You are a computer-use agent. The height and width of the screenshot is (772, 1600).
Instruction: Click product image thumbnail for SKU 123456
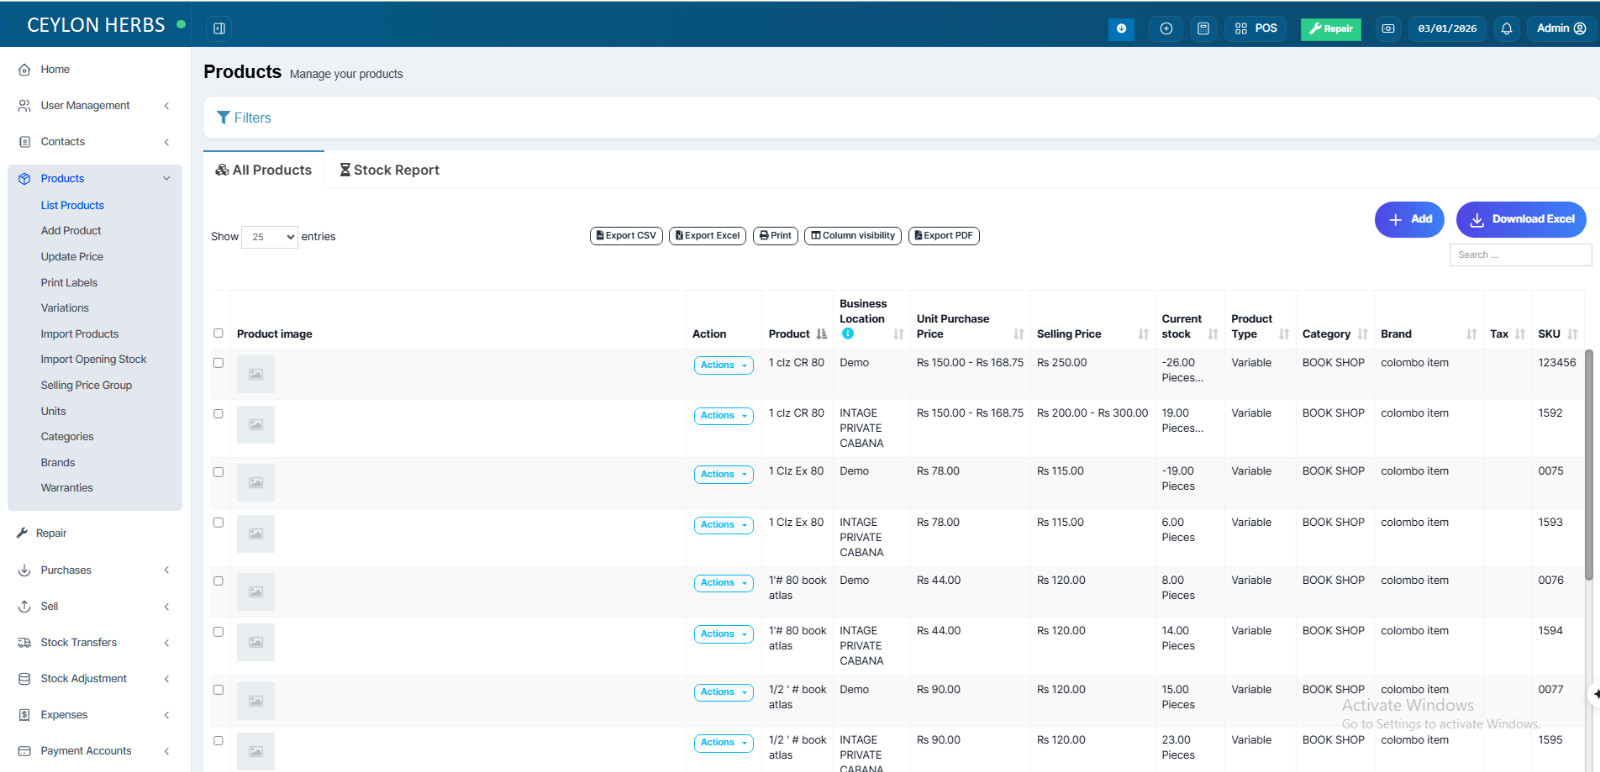pos(256,375)
